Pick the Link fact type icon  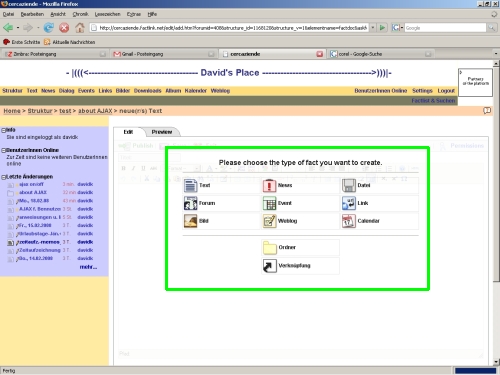[349, 203]
